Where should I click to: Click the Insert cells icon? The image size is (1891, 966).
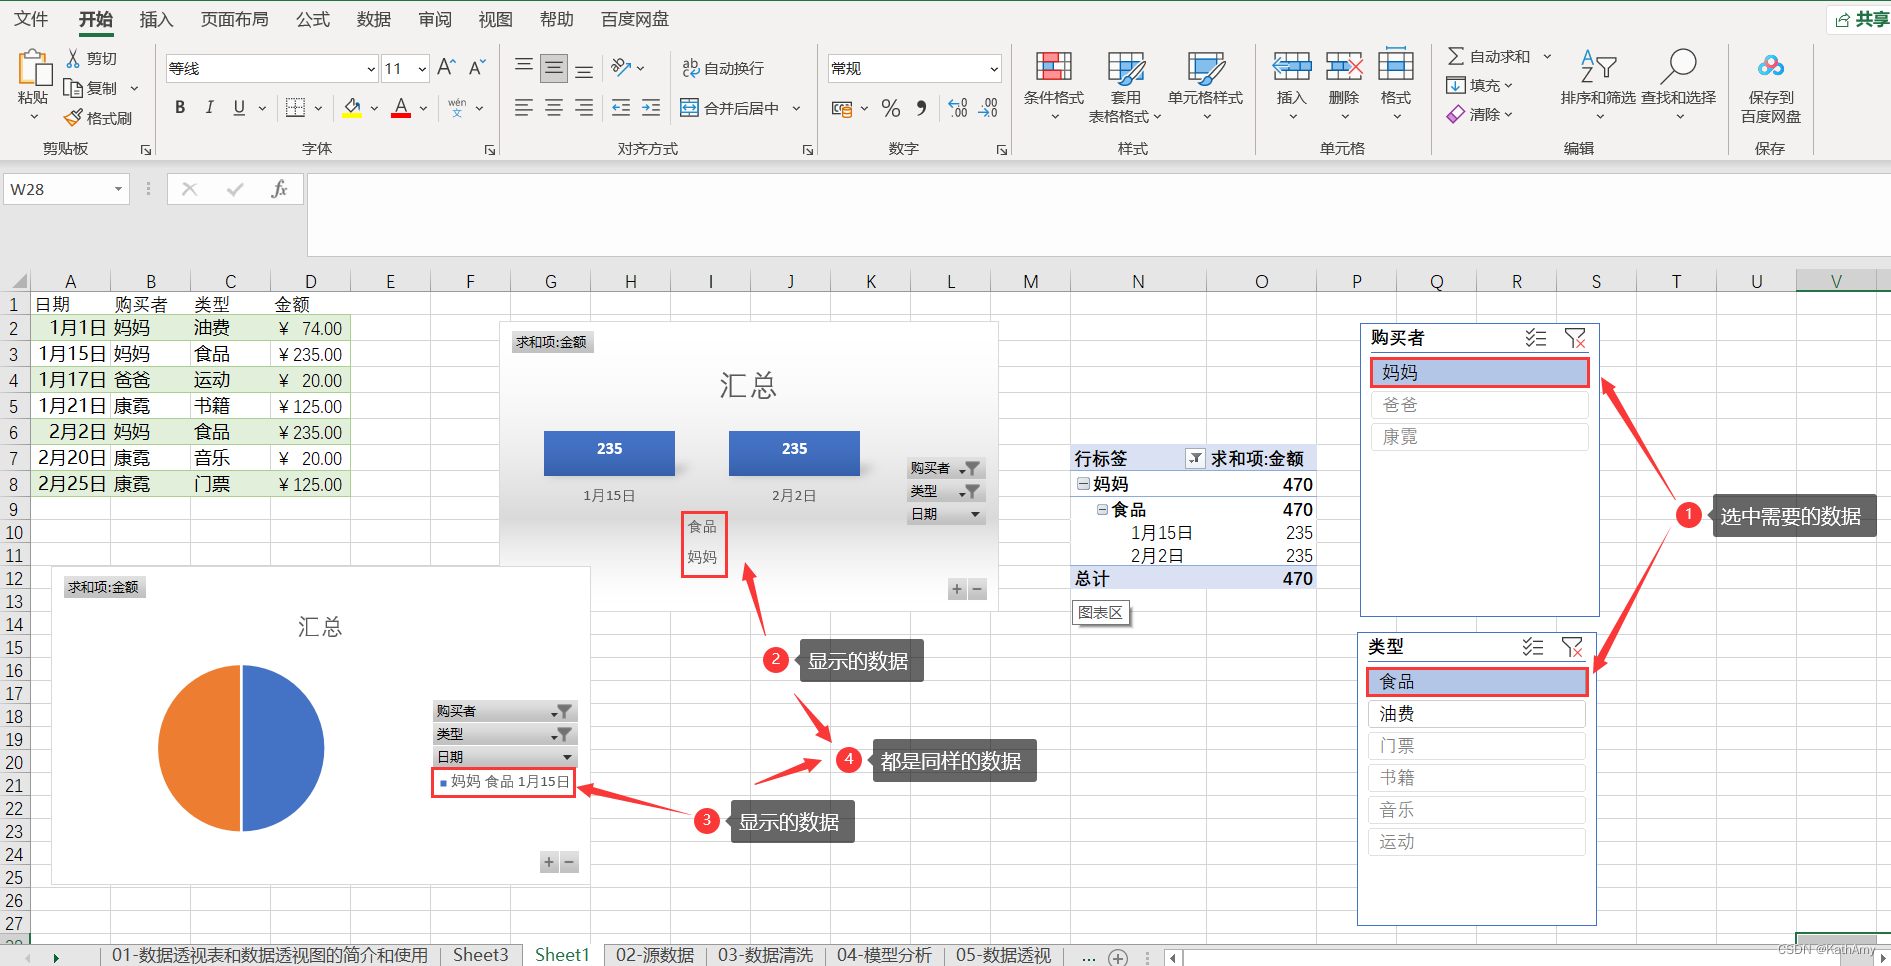(1292, 67)
